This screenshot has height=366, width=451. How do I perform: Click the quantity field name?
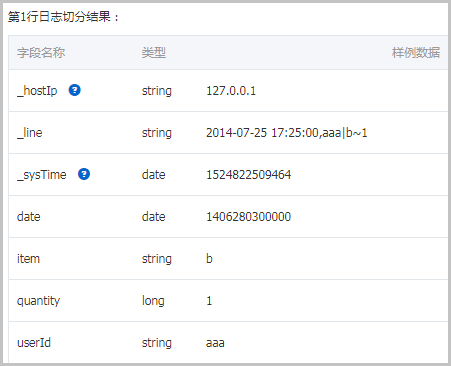[x=38, y=301]
